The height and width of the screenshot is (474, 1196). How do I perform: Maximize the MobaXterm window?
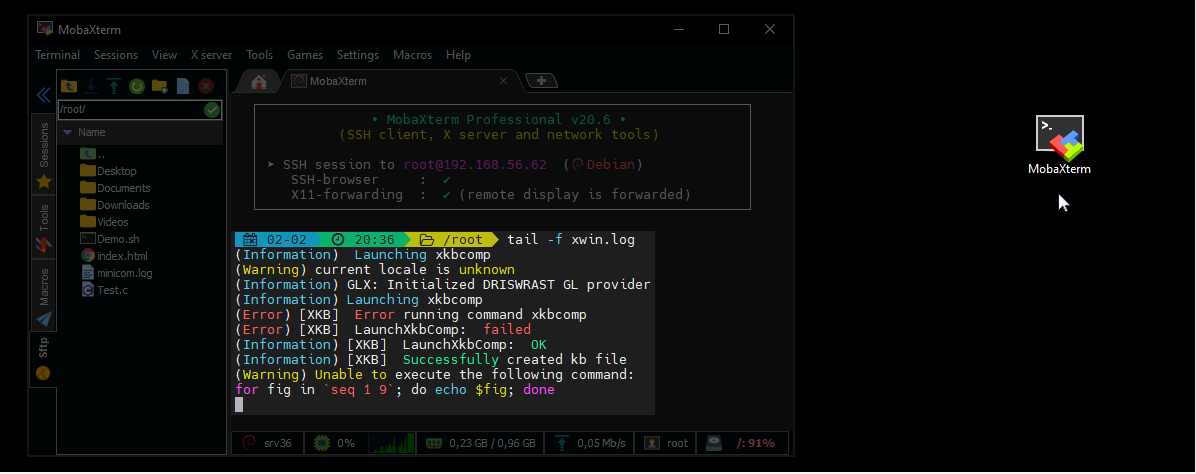click(724, 29)
